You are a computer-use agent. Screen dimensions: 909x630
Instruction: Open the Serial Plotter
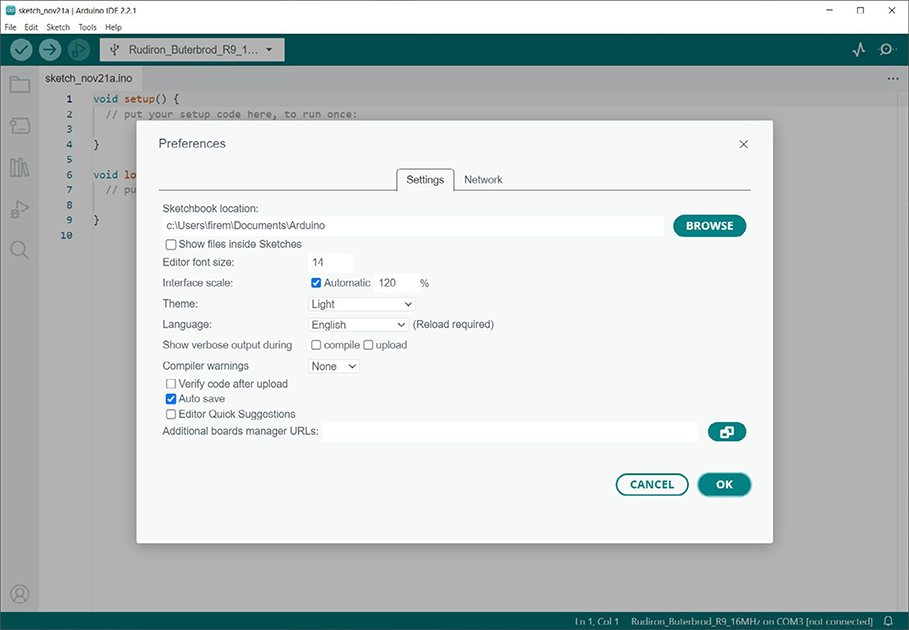pyautogui.click(x=859, y=50)
